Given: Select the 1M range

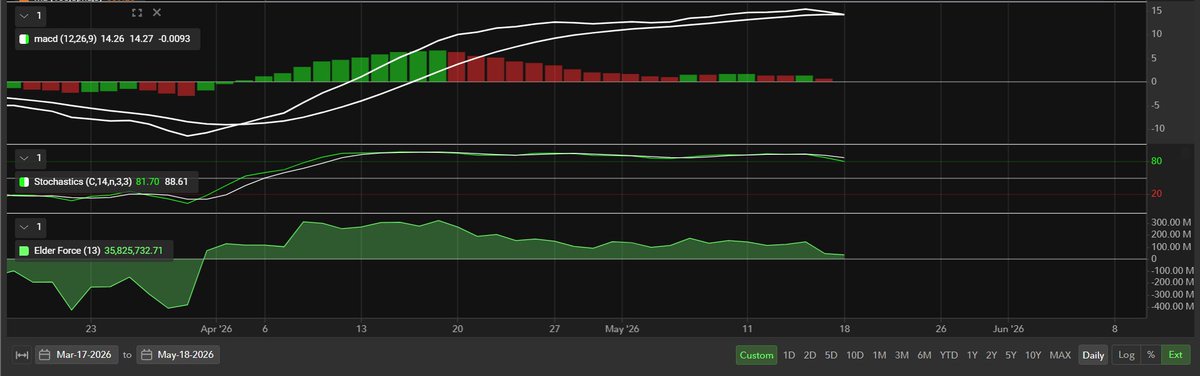Looking at the screenshot, I should pyautogui.click(x=880, y=355).
